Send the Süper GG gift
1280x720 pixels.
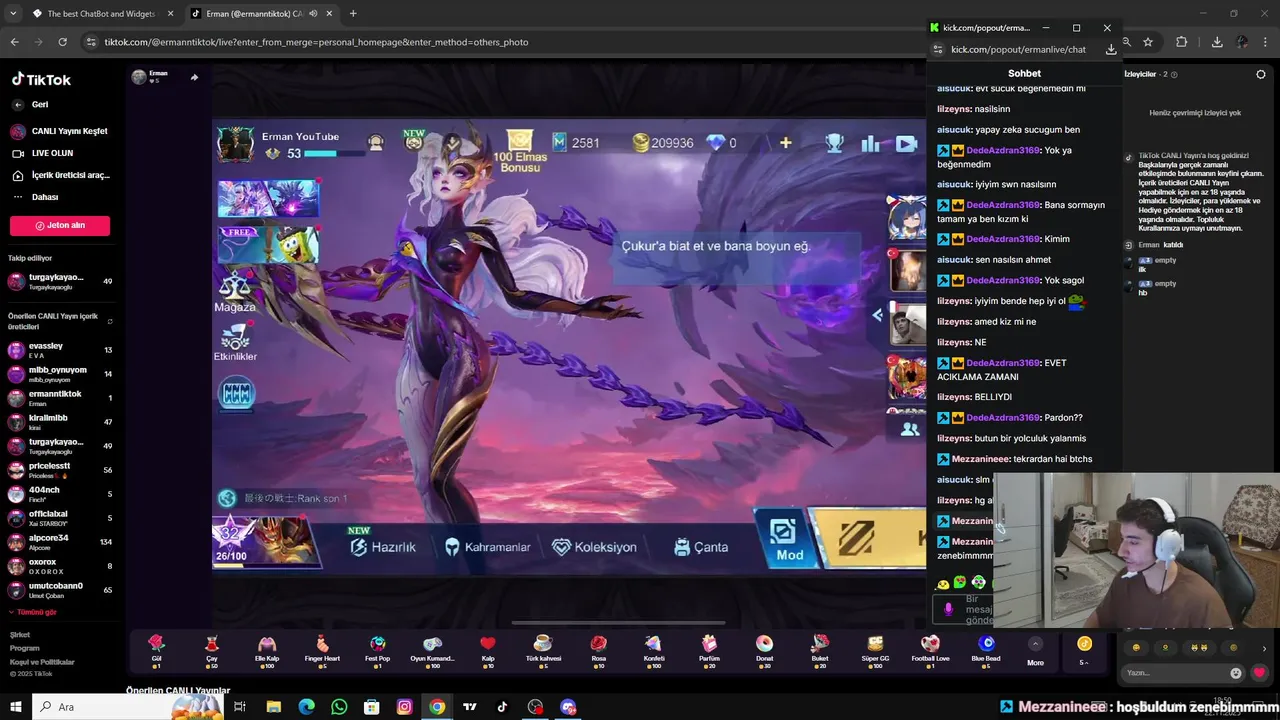click(x=875, y=649)
